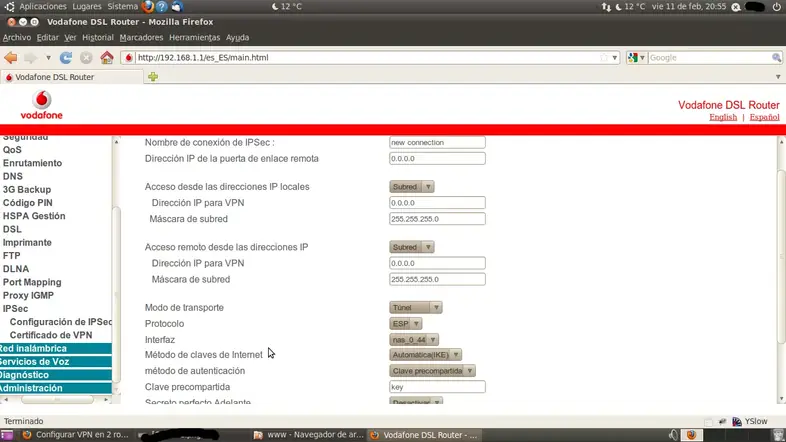Click the bookmark star in the address bar
This screenshot has height=442, width=786.
(604, 58)
